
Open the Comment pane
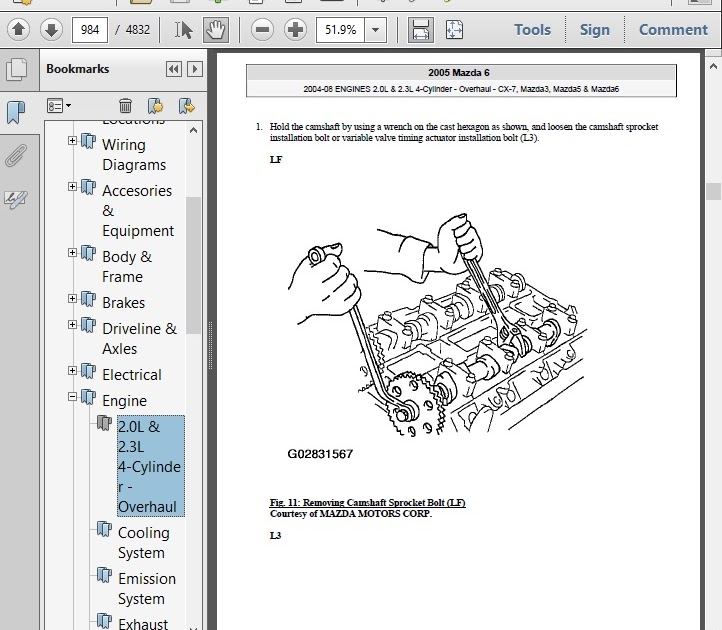click(x=673, y=30)
